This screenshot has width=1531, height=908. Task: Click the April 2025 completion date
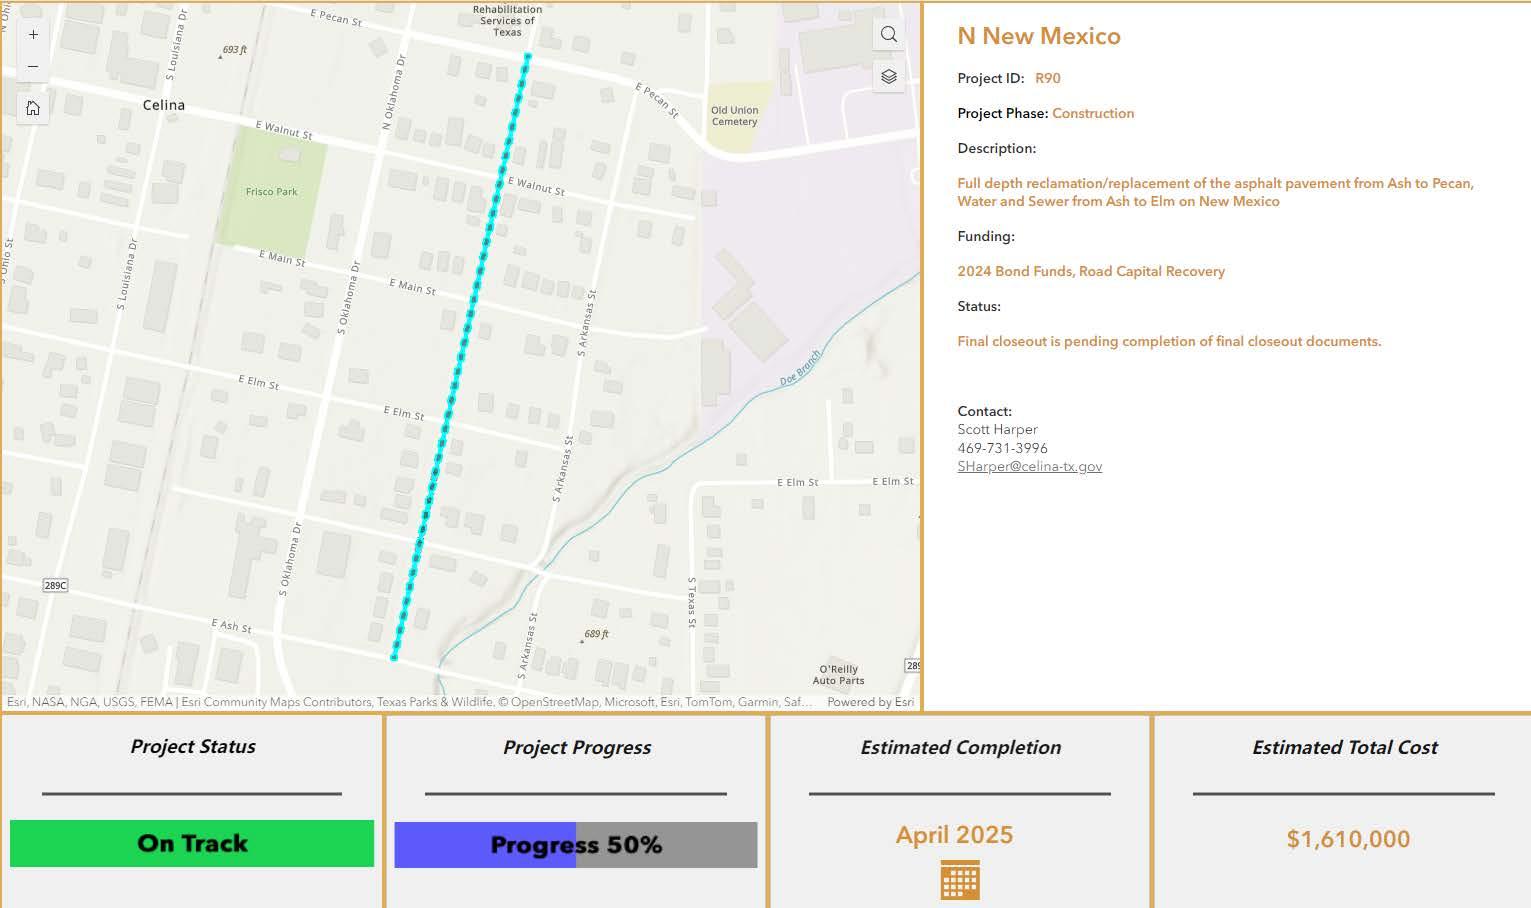[954, 835]
